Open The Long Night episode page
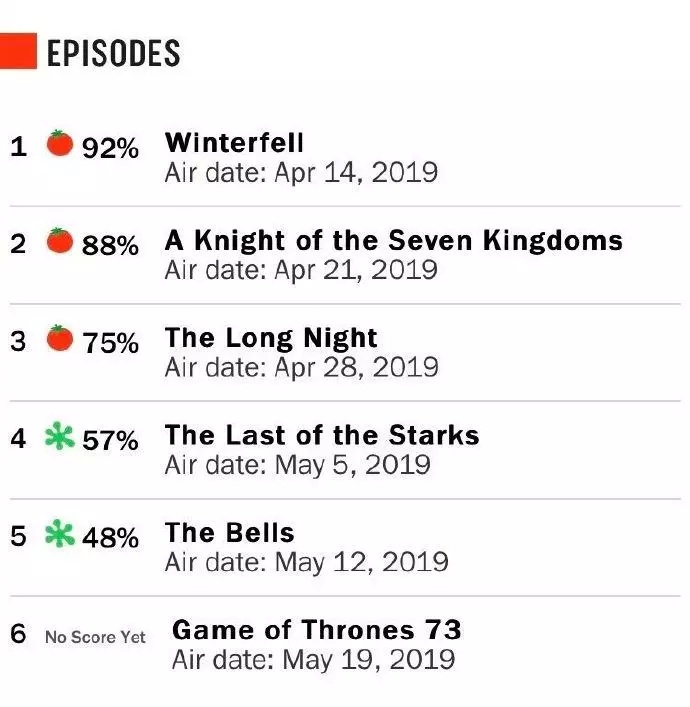The height and width of the screenshot is (707, 690). [x=271, y=339]
